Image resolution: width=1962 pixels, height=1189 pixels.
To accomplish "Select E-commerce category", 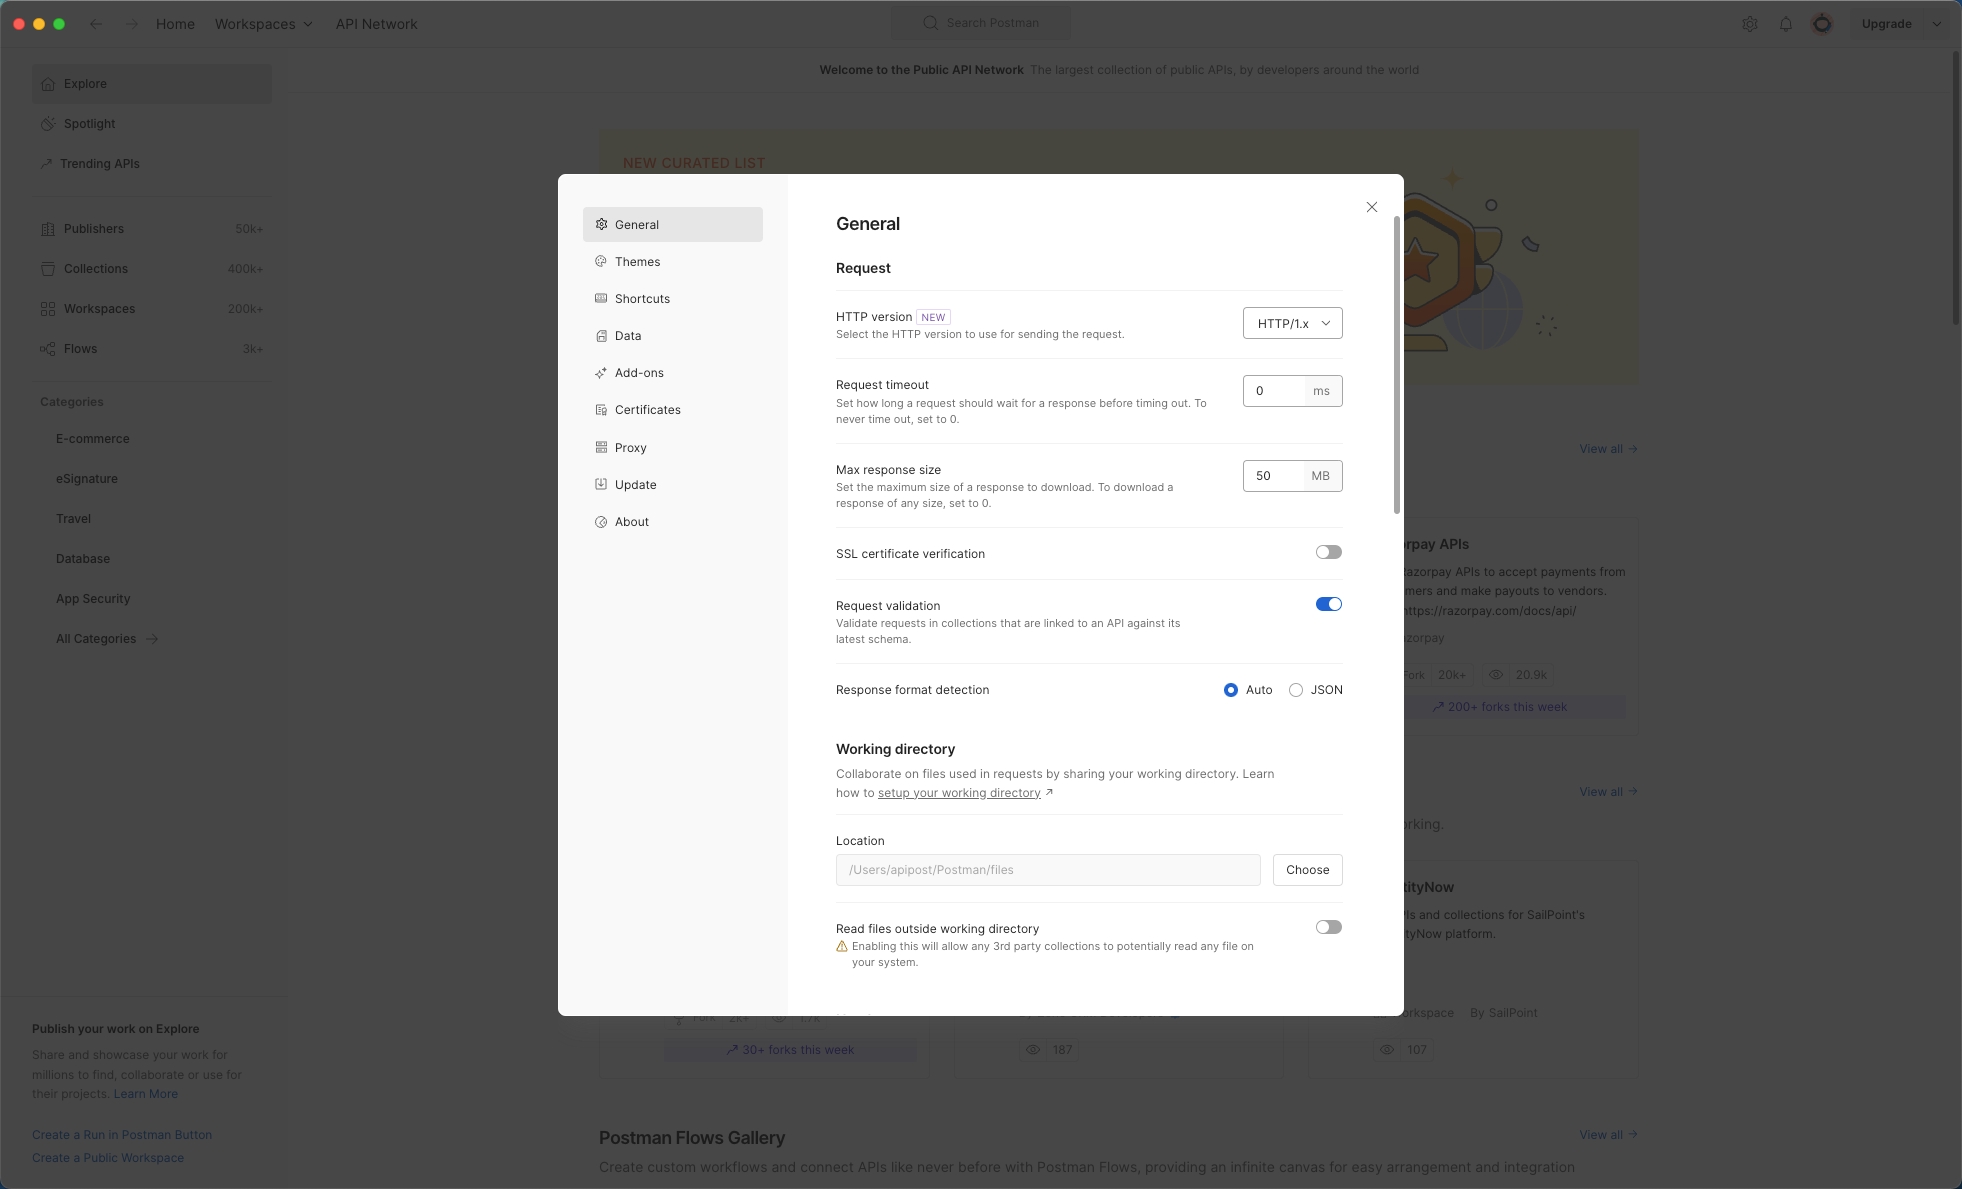I will click(93, 439).
